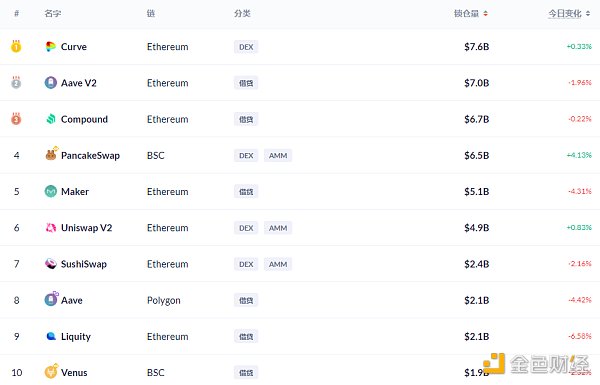Click the Liquity logo icon
This screenshot has width=600, height=385.
(51, 336)
